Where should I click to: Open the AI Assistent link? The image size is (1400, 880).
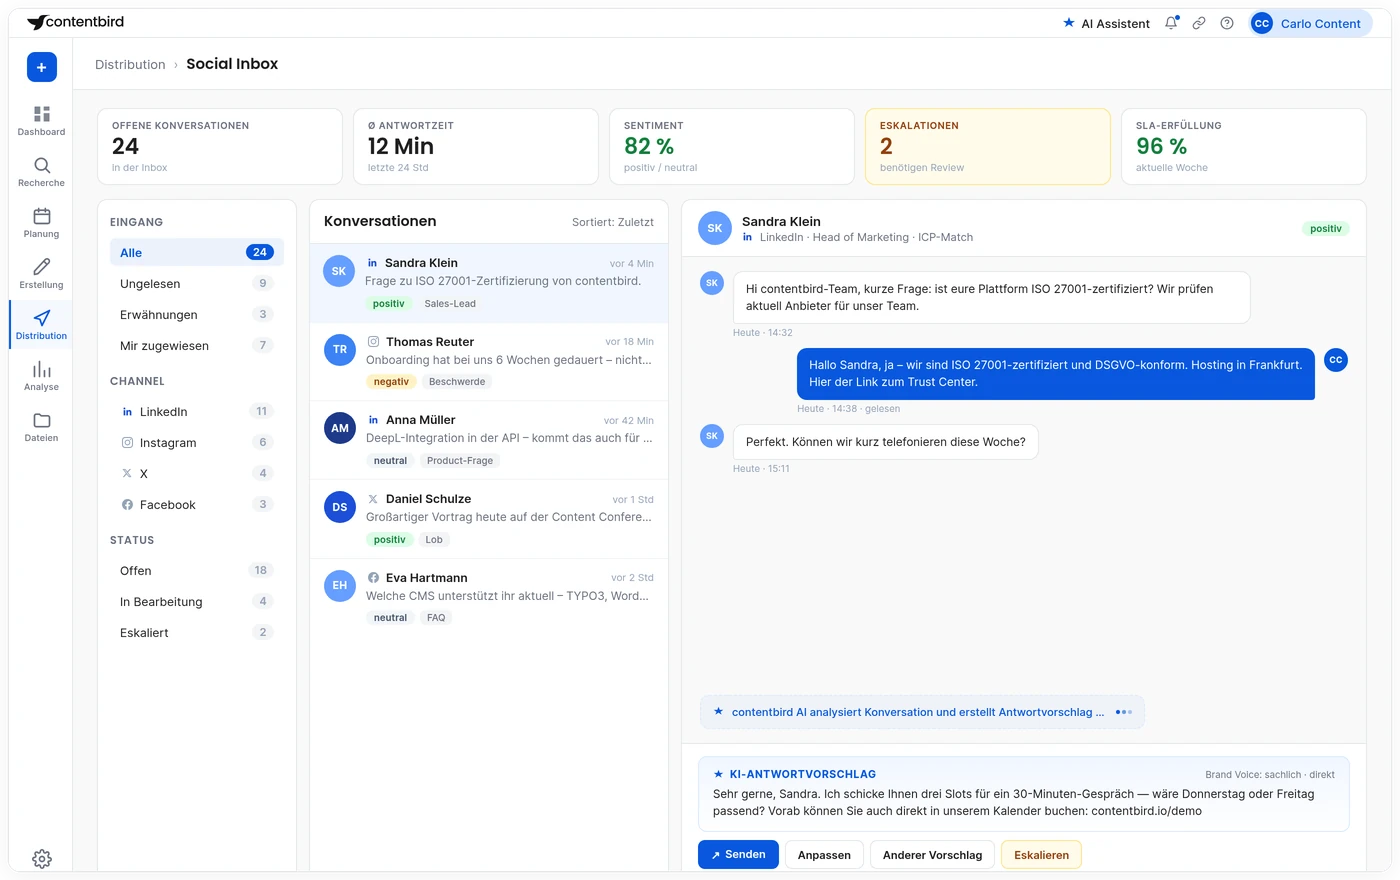(1106, 23)
